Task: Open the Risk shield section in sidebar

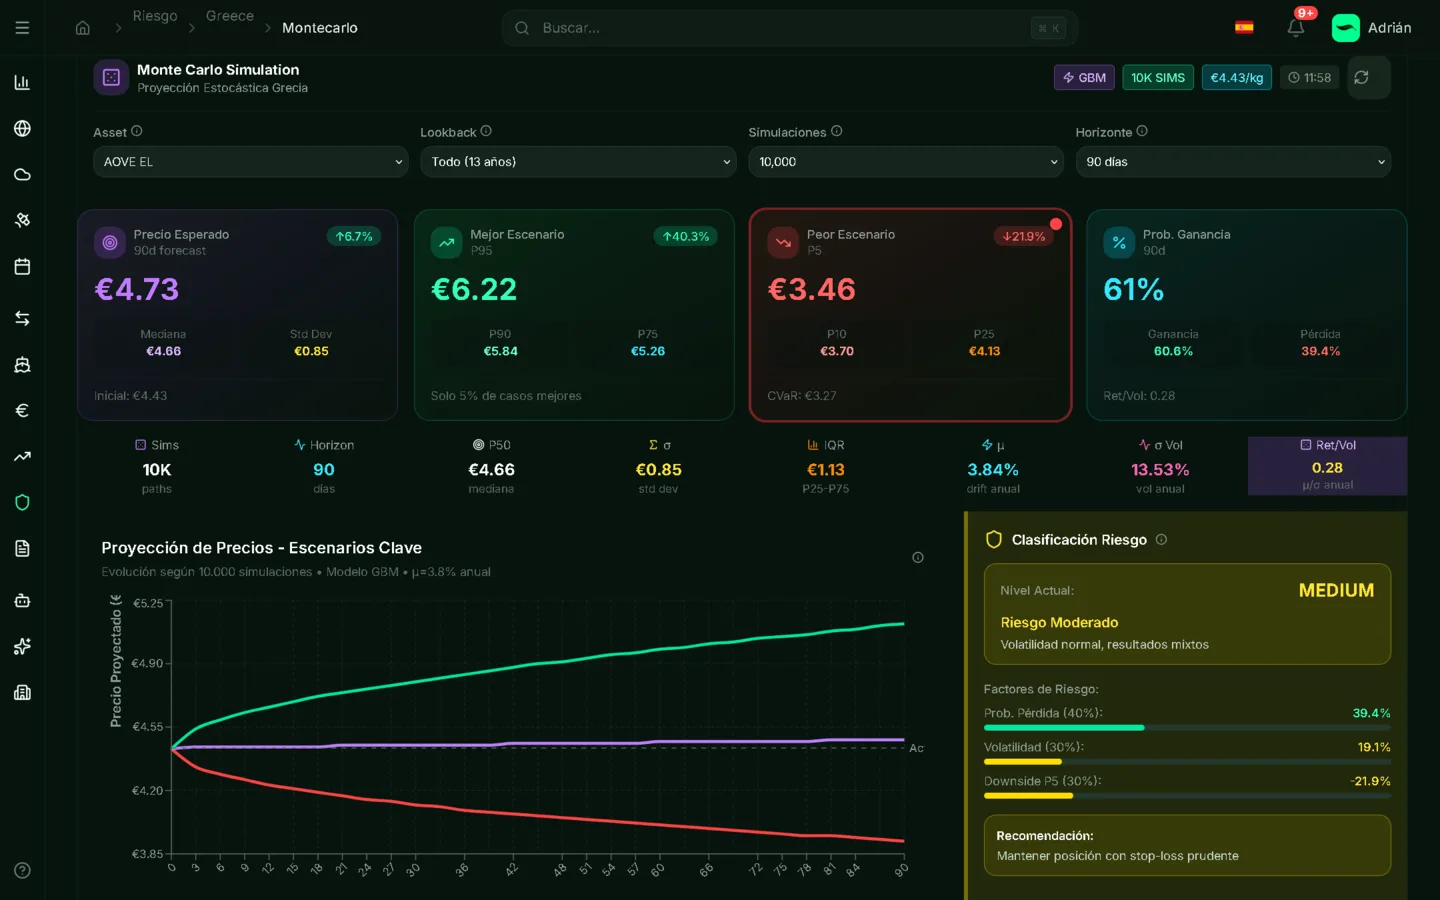Action: 22,502
